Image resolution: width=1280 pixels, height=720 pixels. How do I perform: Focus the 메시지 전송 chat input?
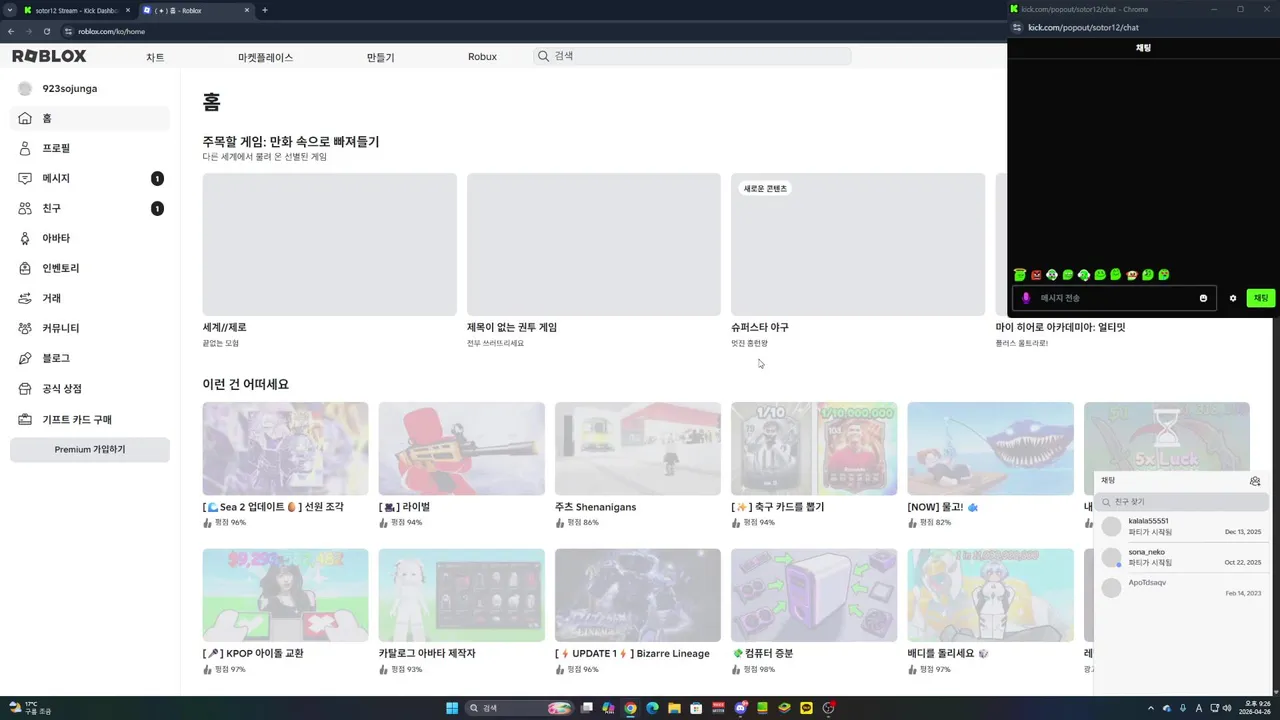click(1113, 298)
